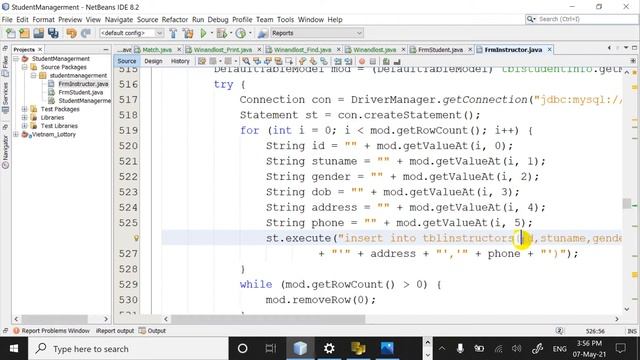Open the iReport output window
Screen dimensions: 640x360
(x=115, y=331)
